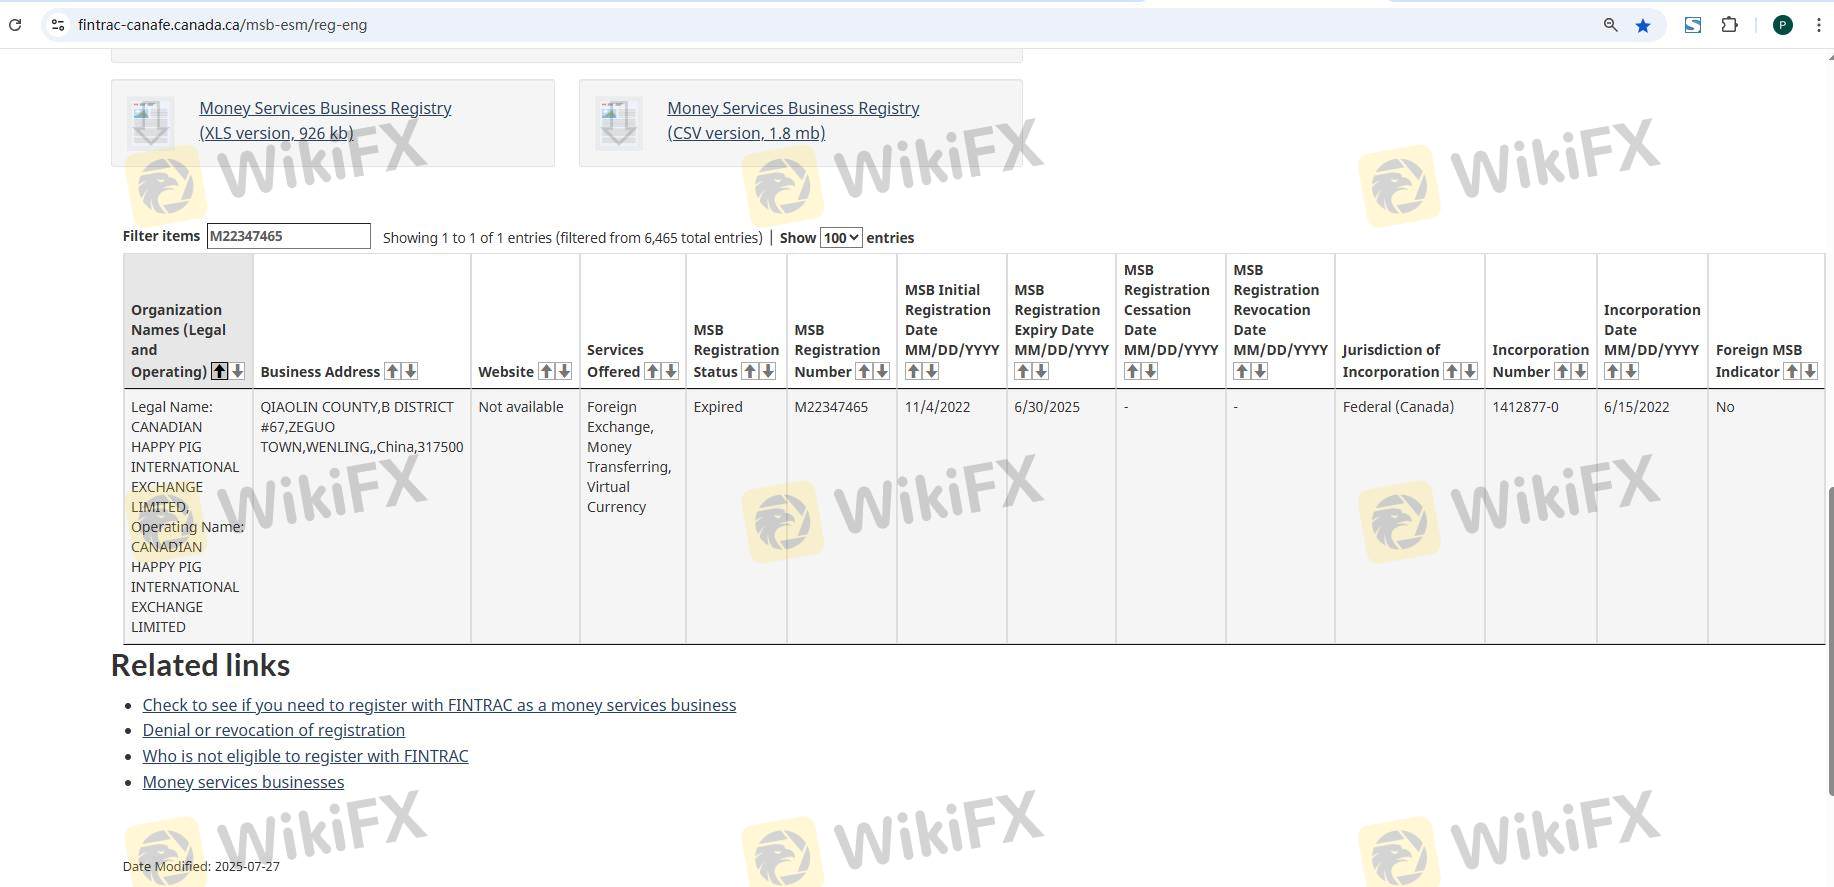Viewport: 1834px width, 887px height.
Task: Open Denial or revocation of registration link
Action: pyautogui.click(x=273, y=730)
